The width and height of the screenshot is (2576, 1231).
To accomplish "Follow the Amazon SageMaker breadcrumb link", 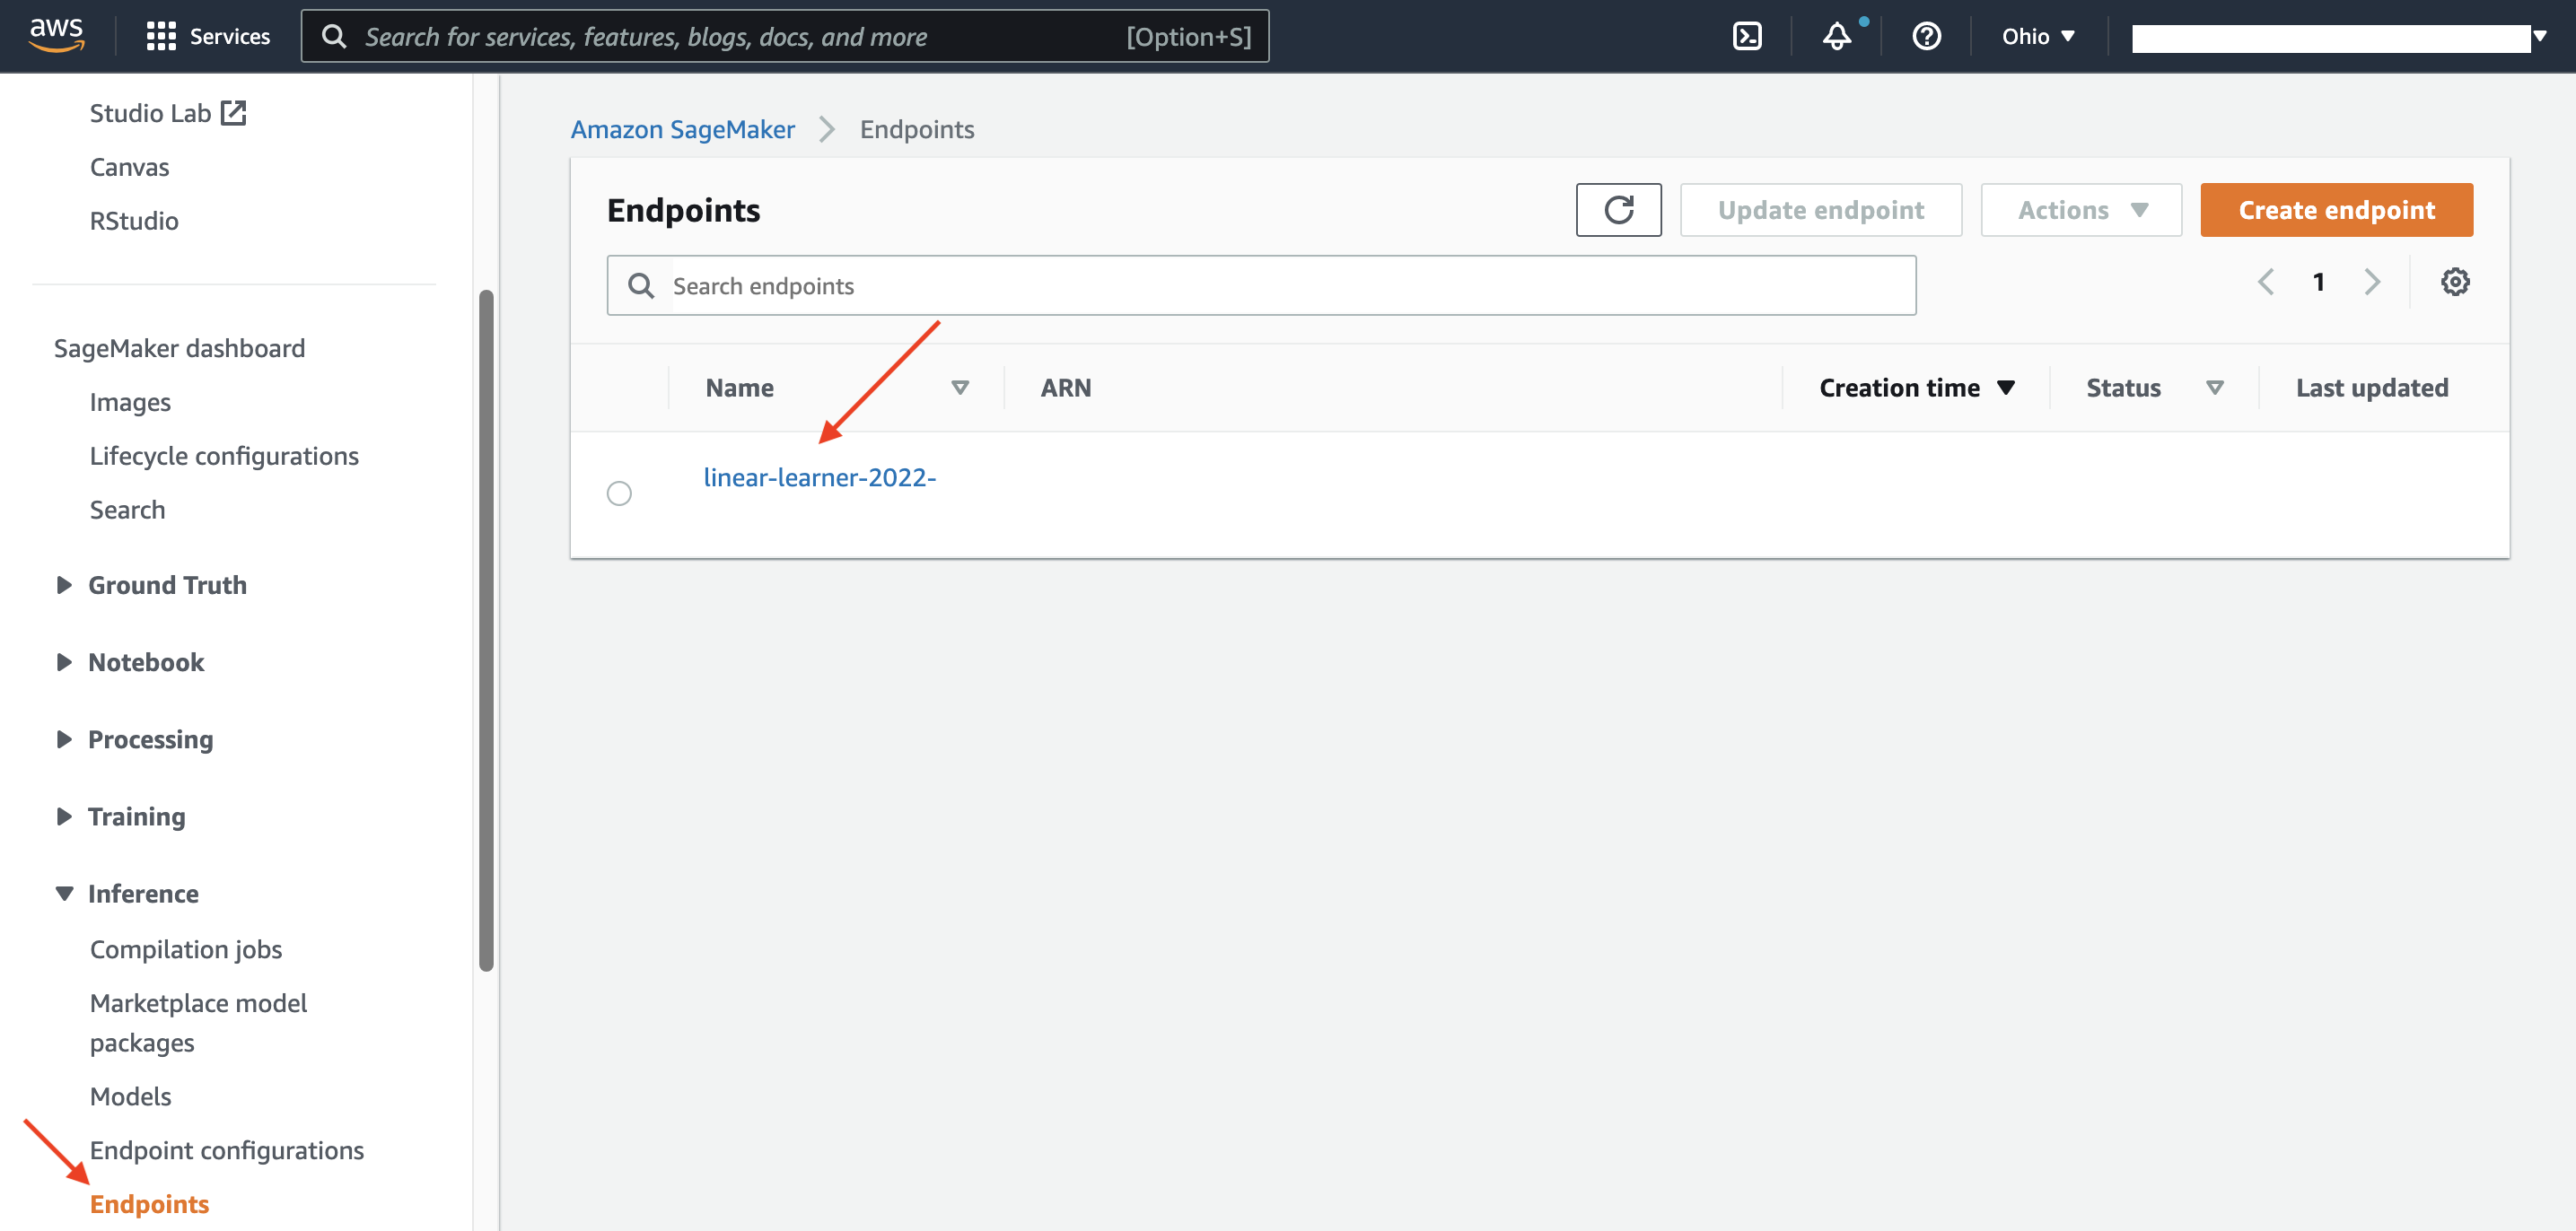I will pyautogui.click(x=682, y=129).
